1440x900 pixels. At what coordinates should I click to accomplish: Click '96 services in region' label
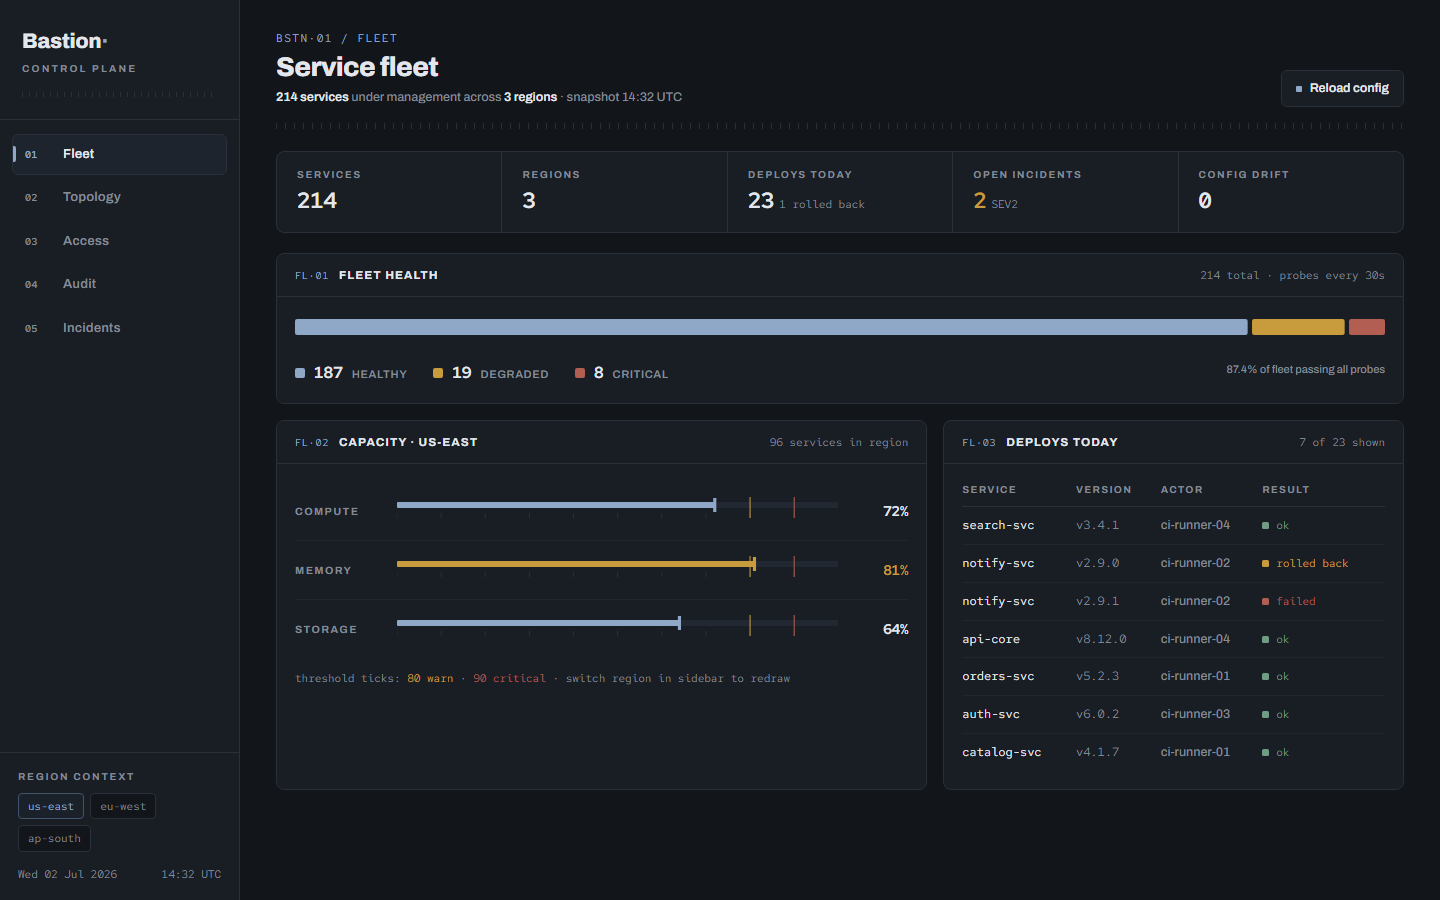[x=839, y=442]
